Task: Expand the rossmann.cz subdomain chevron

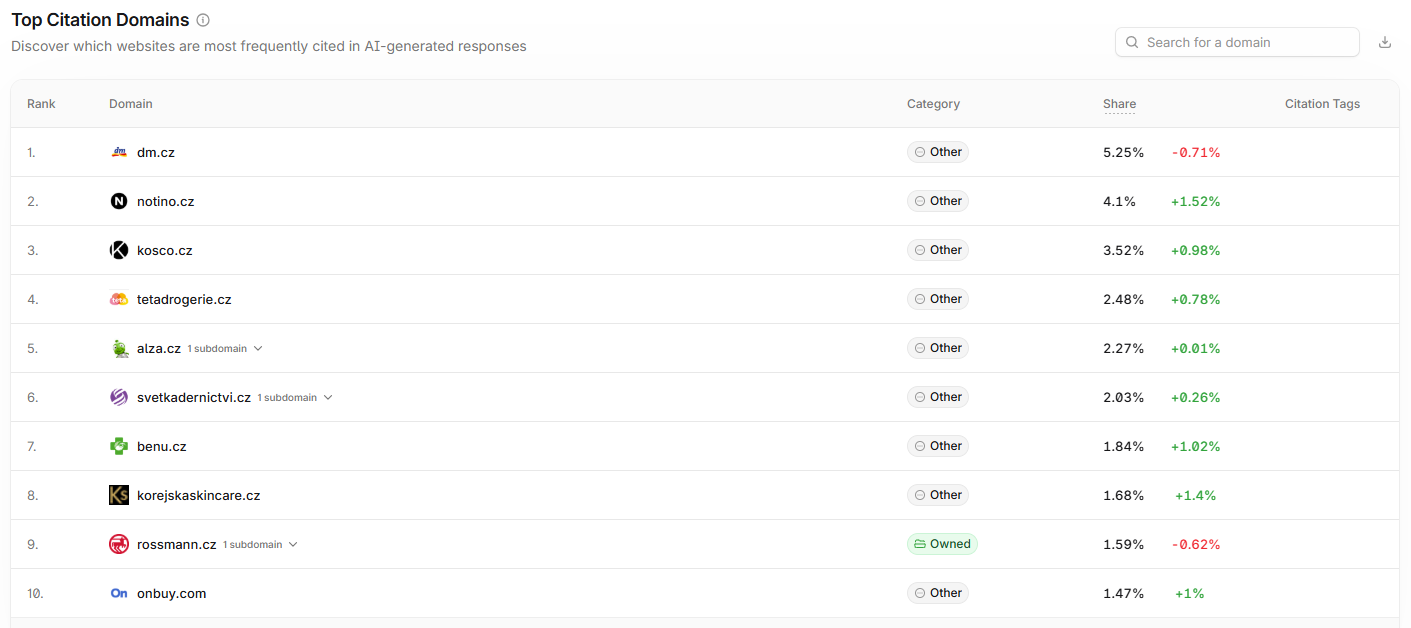Action: click(293, 545)
